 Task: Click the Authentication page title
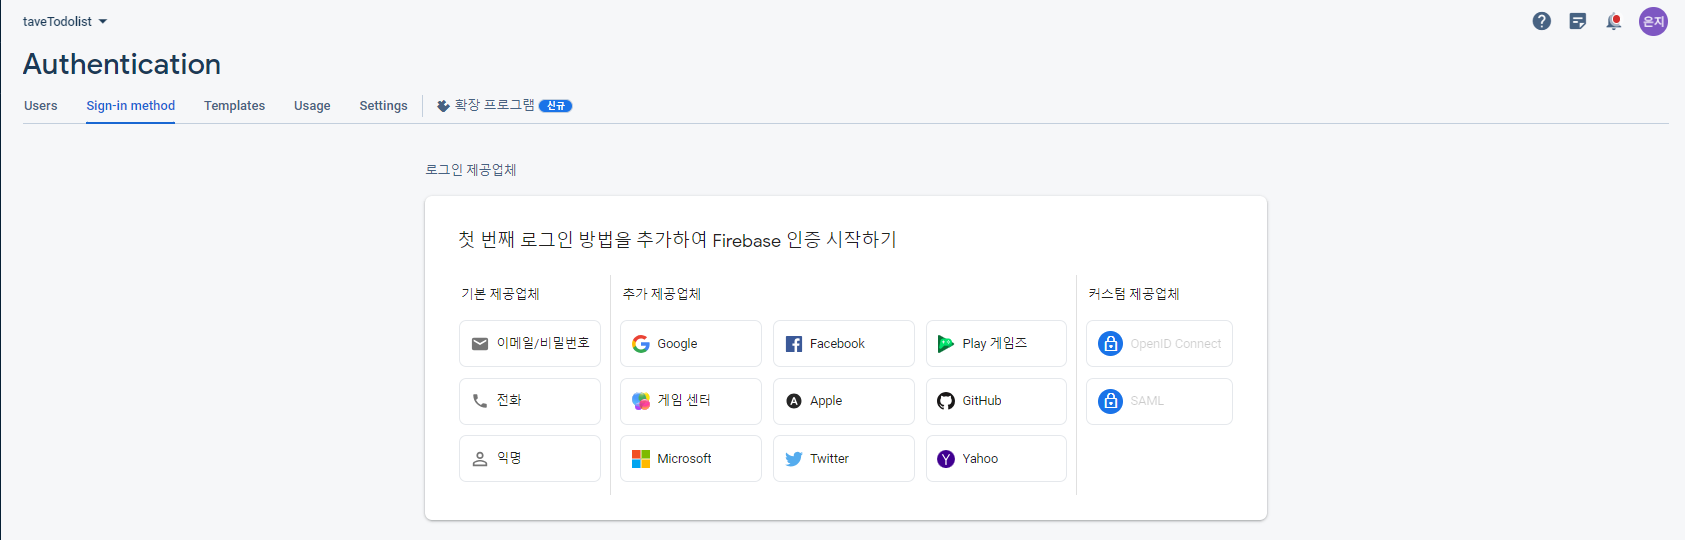click(122, 64)
